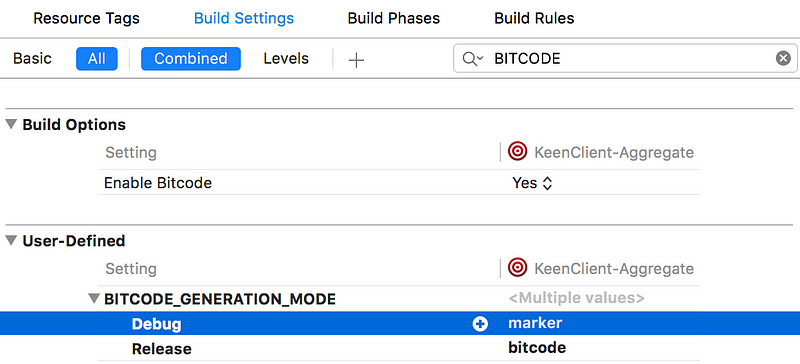Viewport: 800px width, 364px height.
Task: Click the plus icon to add build setting
Action: [356, 60]
